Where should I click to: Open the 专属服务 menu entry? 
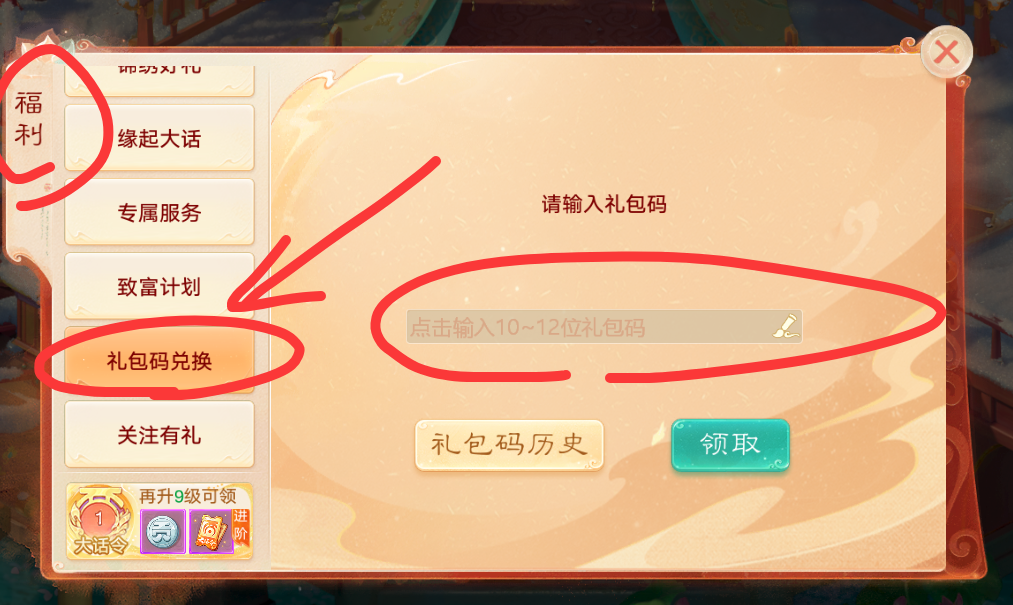coord(159,212)
